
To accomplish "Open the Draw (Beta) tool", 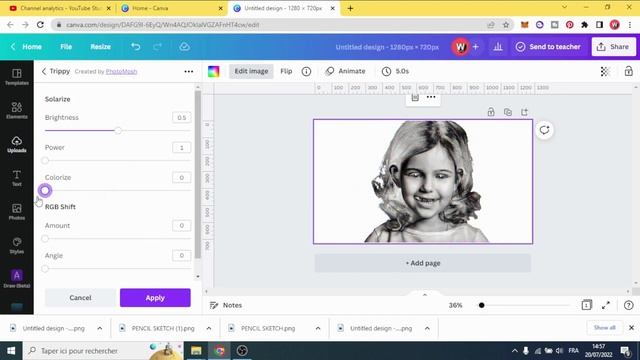I will click(17, 279).
